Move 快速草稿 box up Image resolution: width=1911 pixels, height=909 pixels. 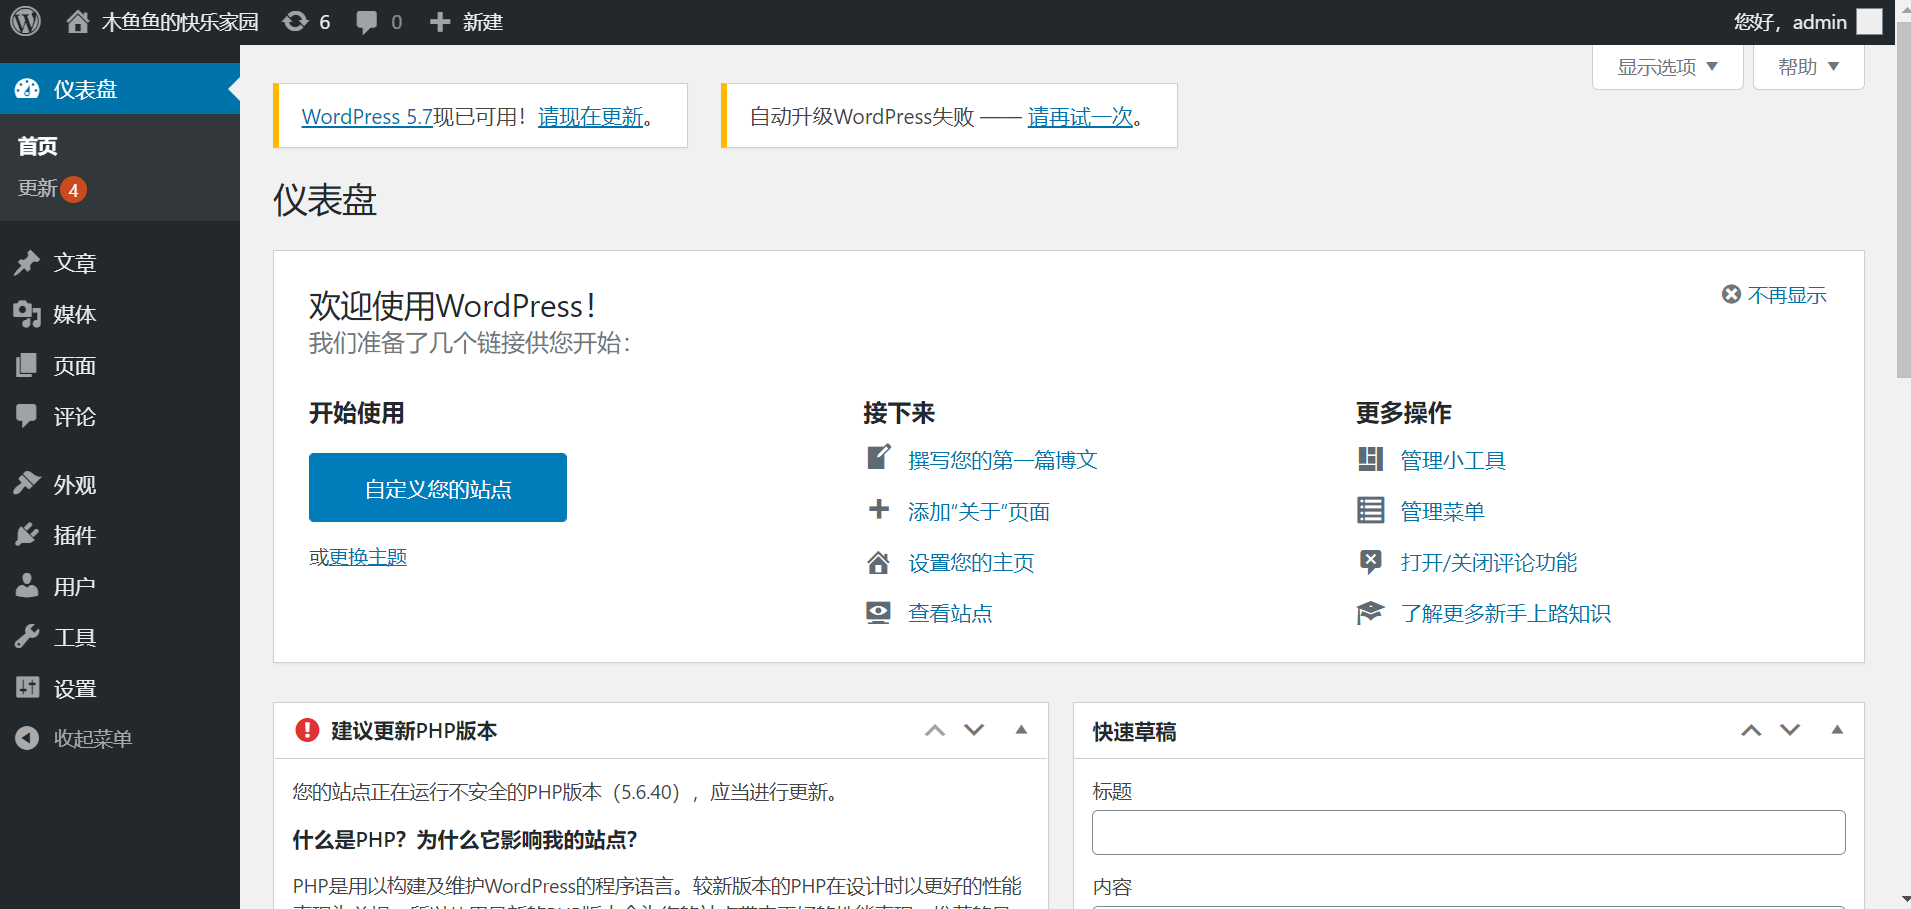point(1751,730)
